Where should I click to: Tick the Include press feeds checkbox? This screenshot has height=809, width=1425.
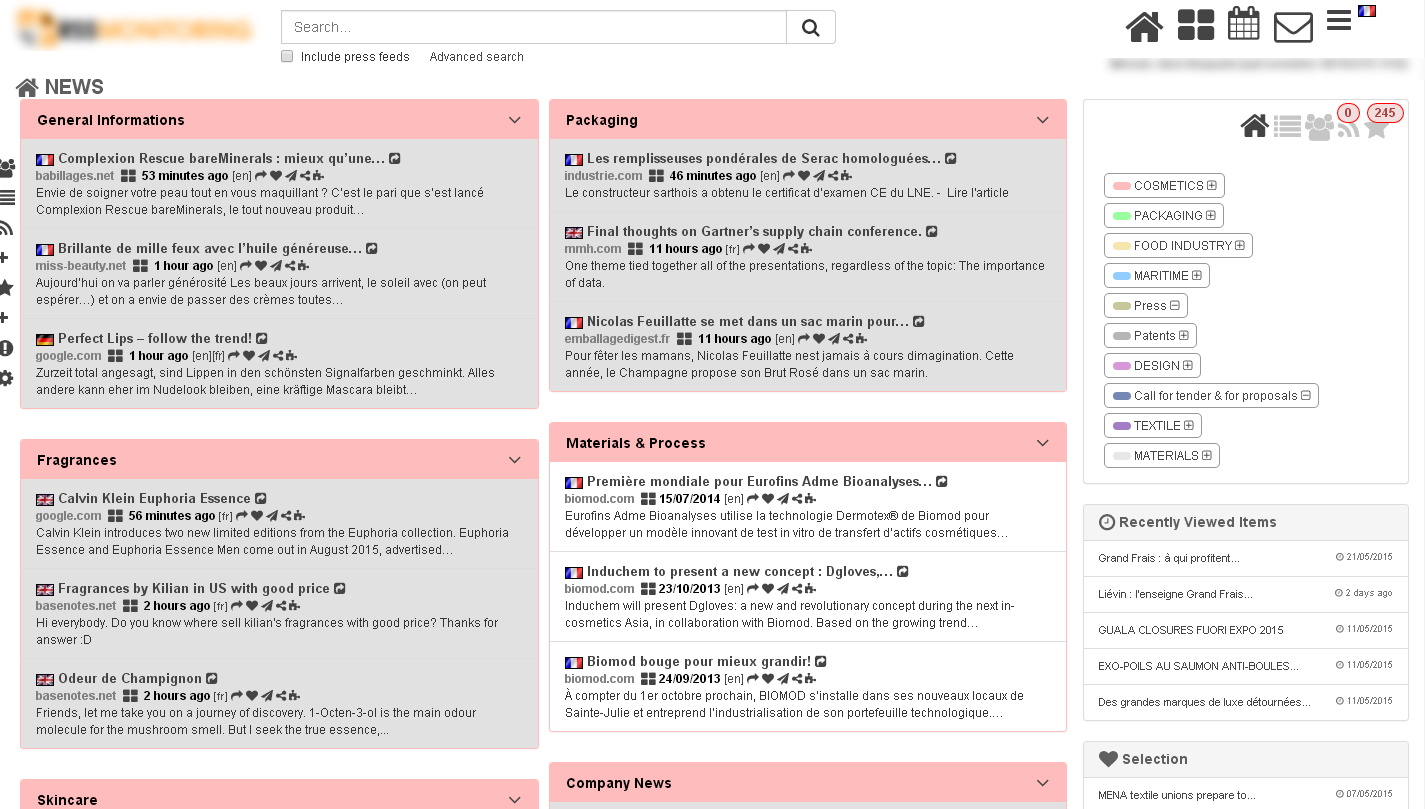pyautogui.click(x=287, y=57)
